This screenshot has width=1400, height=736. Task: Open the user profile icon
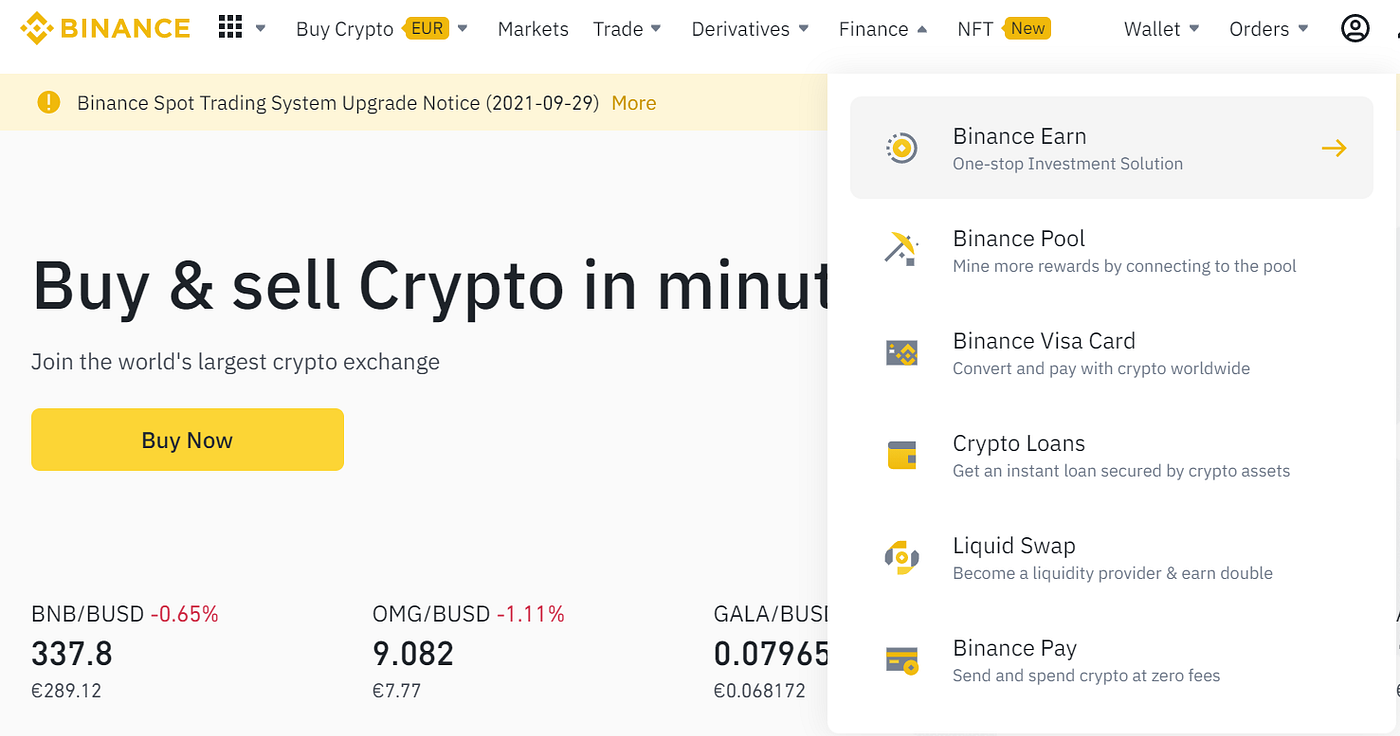point(1355,29)
